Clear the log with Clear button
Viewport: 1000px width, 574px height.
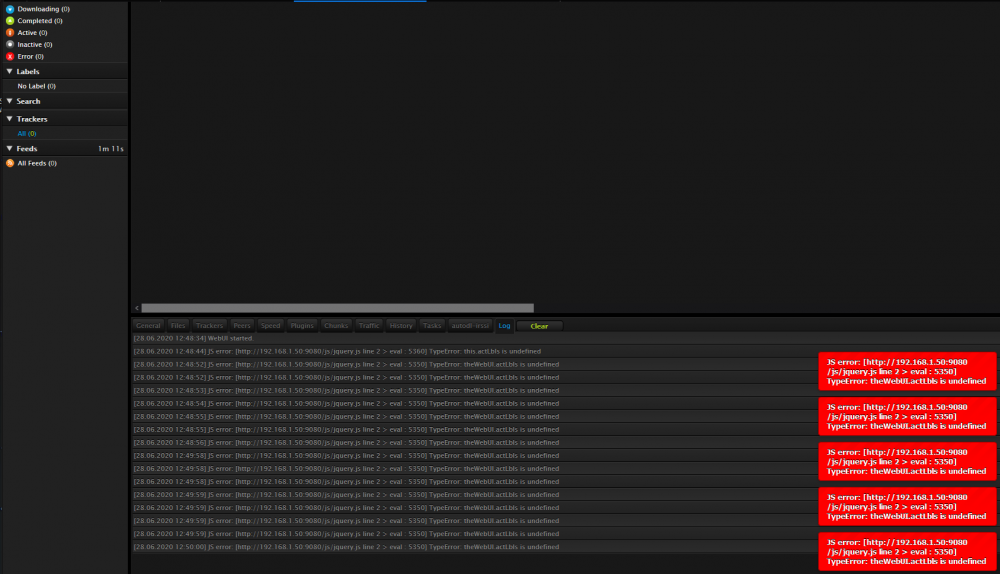tap(539, 326)
